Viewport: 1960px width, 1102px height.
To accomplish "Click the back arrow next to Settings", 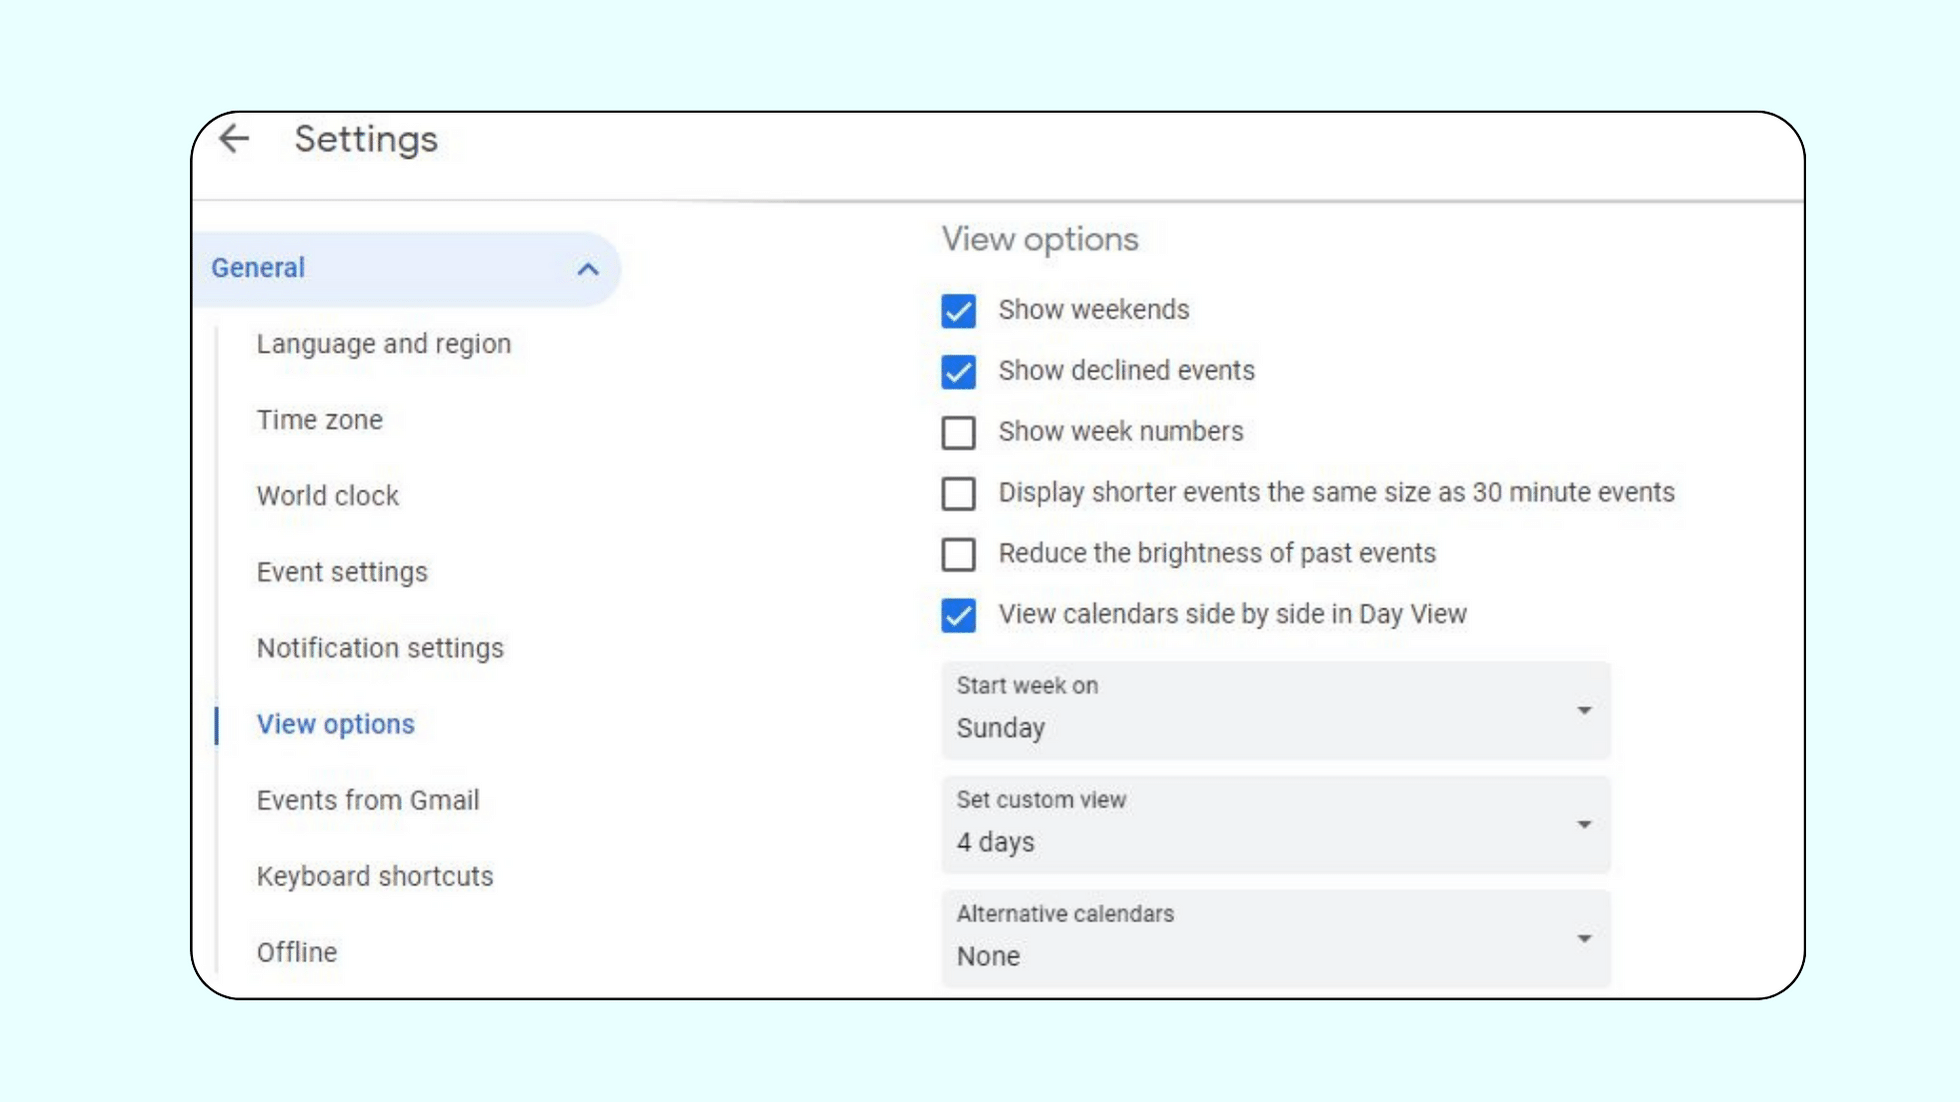I will [x=234, y=138].
